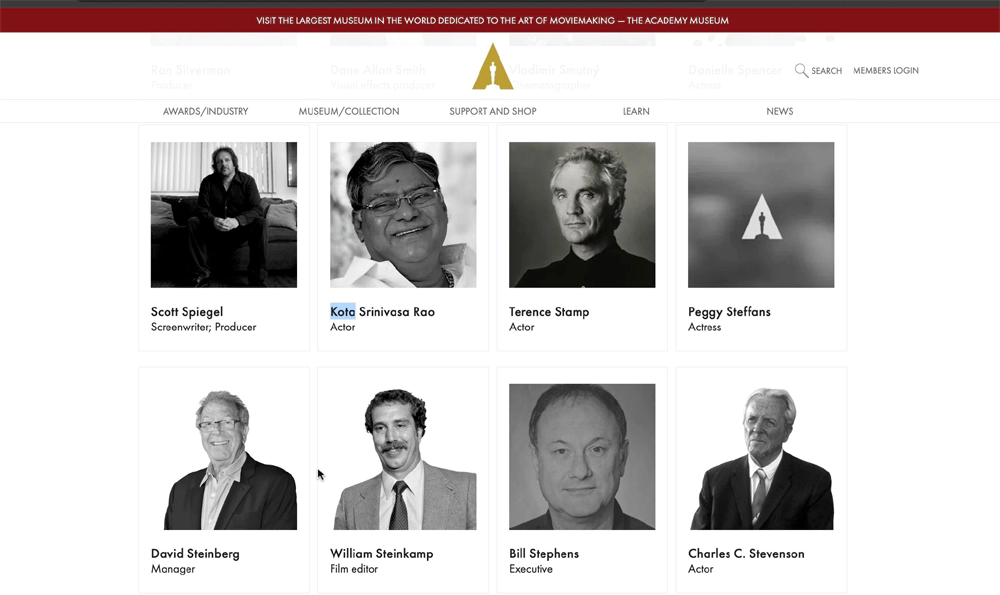Open Scott Spiegel's portrait photo
Image resolution: width=1000 pixels, height=595 pixels.
224,215
